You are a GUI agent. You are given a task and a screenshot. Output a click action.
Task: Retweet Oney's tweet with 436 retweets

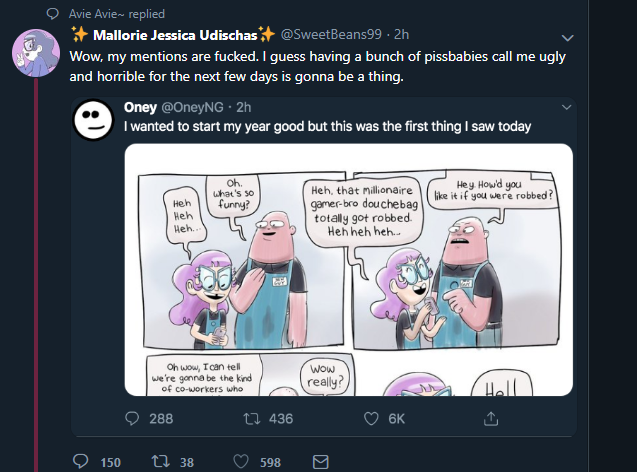(x=251, y=418)
